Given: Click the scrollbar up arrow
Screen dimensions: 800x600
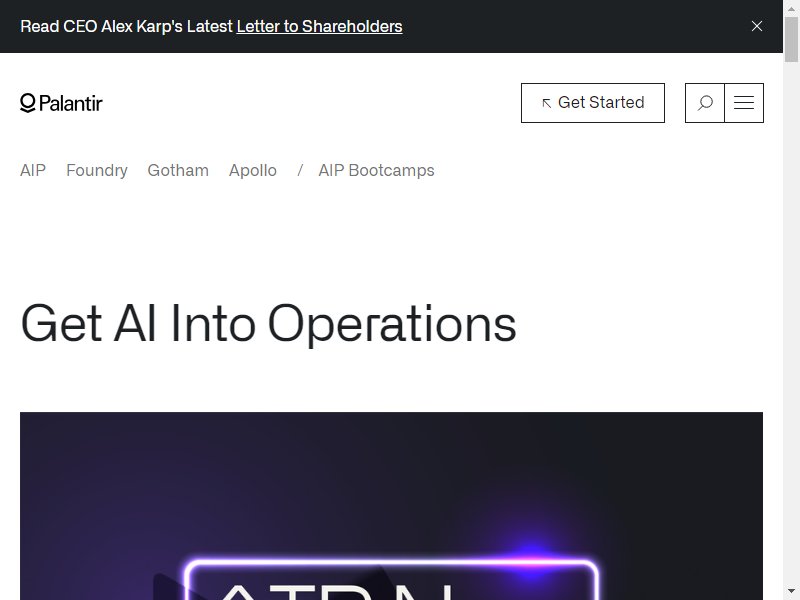Looking at the screenshot, I should click(x=791, y=8).
